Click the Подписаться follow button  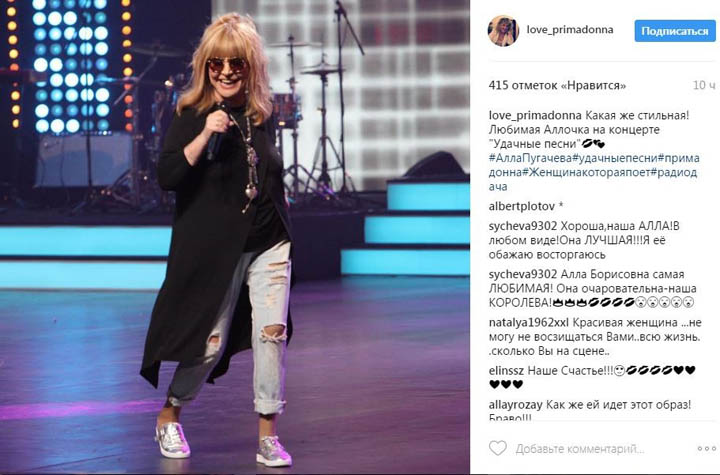coord(675,31)
